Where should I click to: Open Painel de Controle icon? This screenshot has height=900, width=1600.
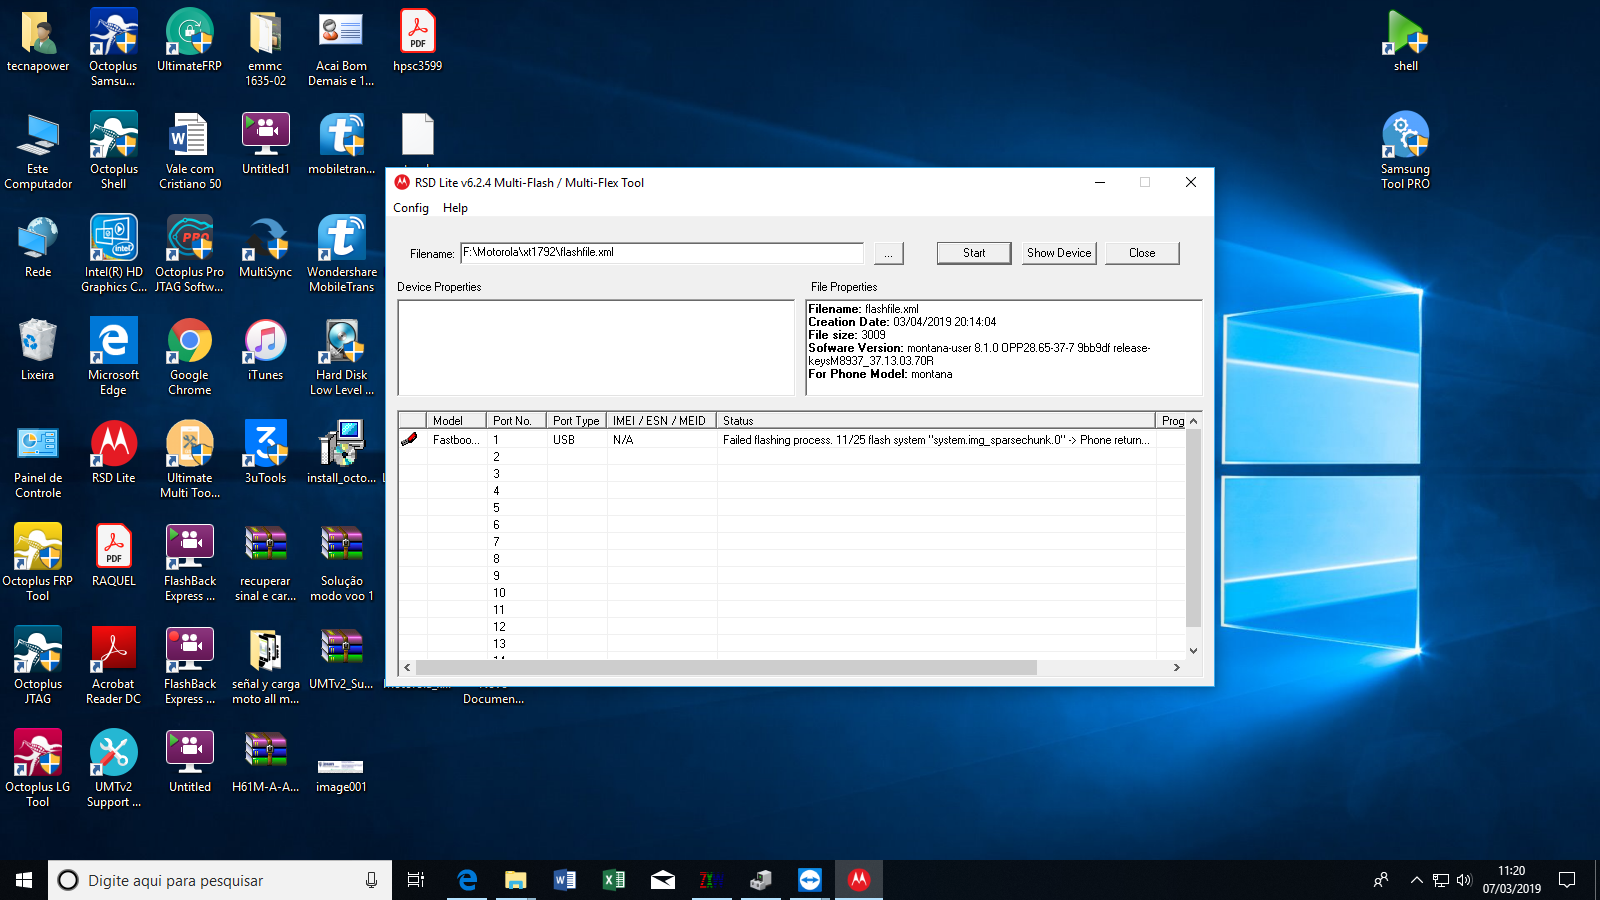pos(38,459)
